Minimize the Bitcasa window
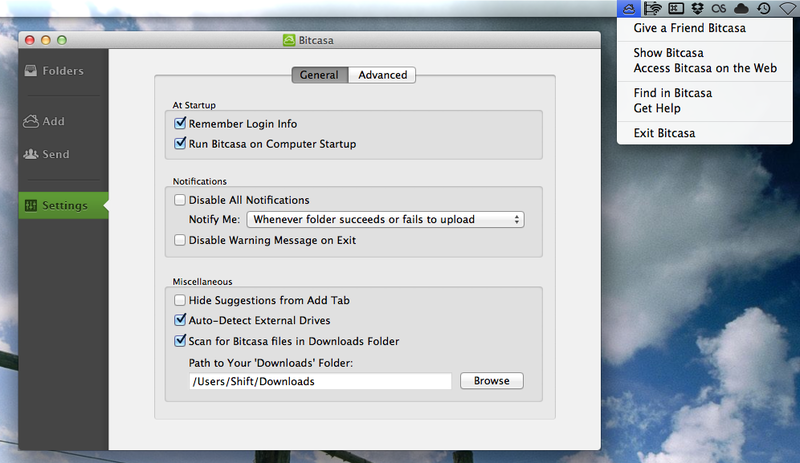This screenshot has width=800, height=463. point(46,40)
